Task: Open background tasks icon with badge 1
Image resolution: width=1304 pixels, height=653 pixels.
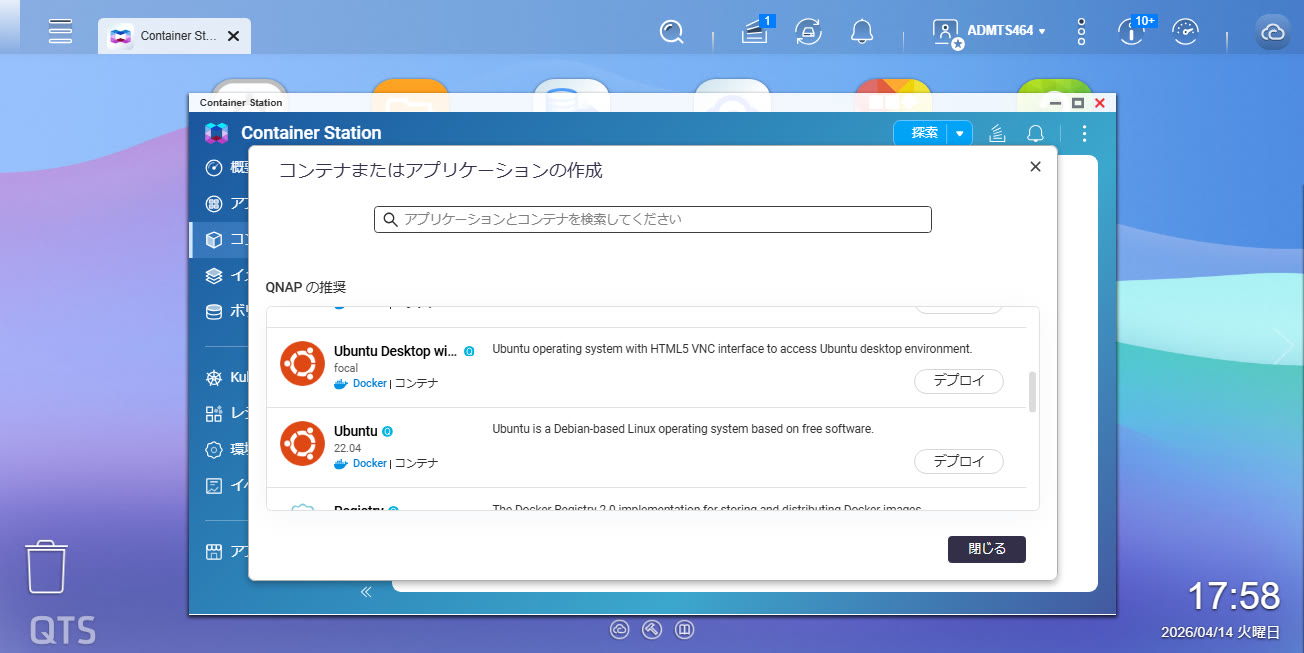Action: coord(754,32)
